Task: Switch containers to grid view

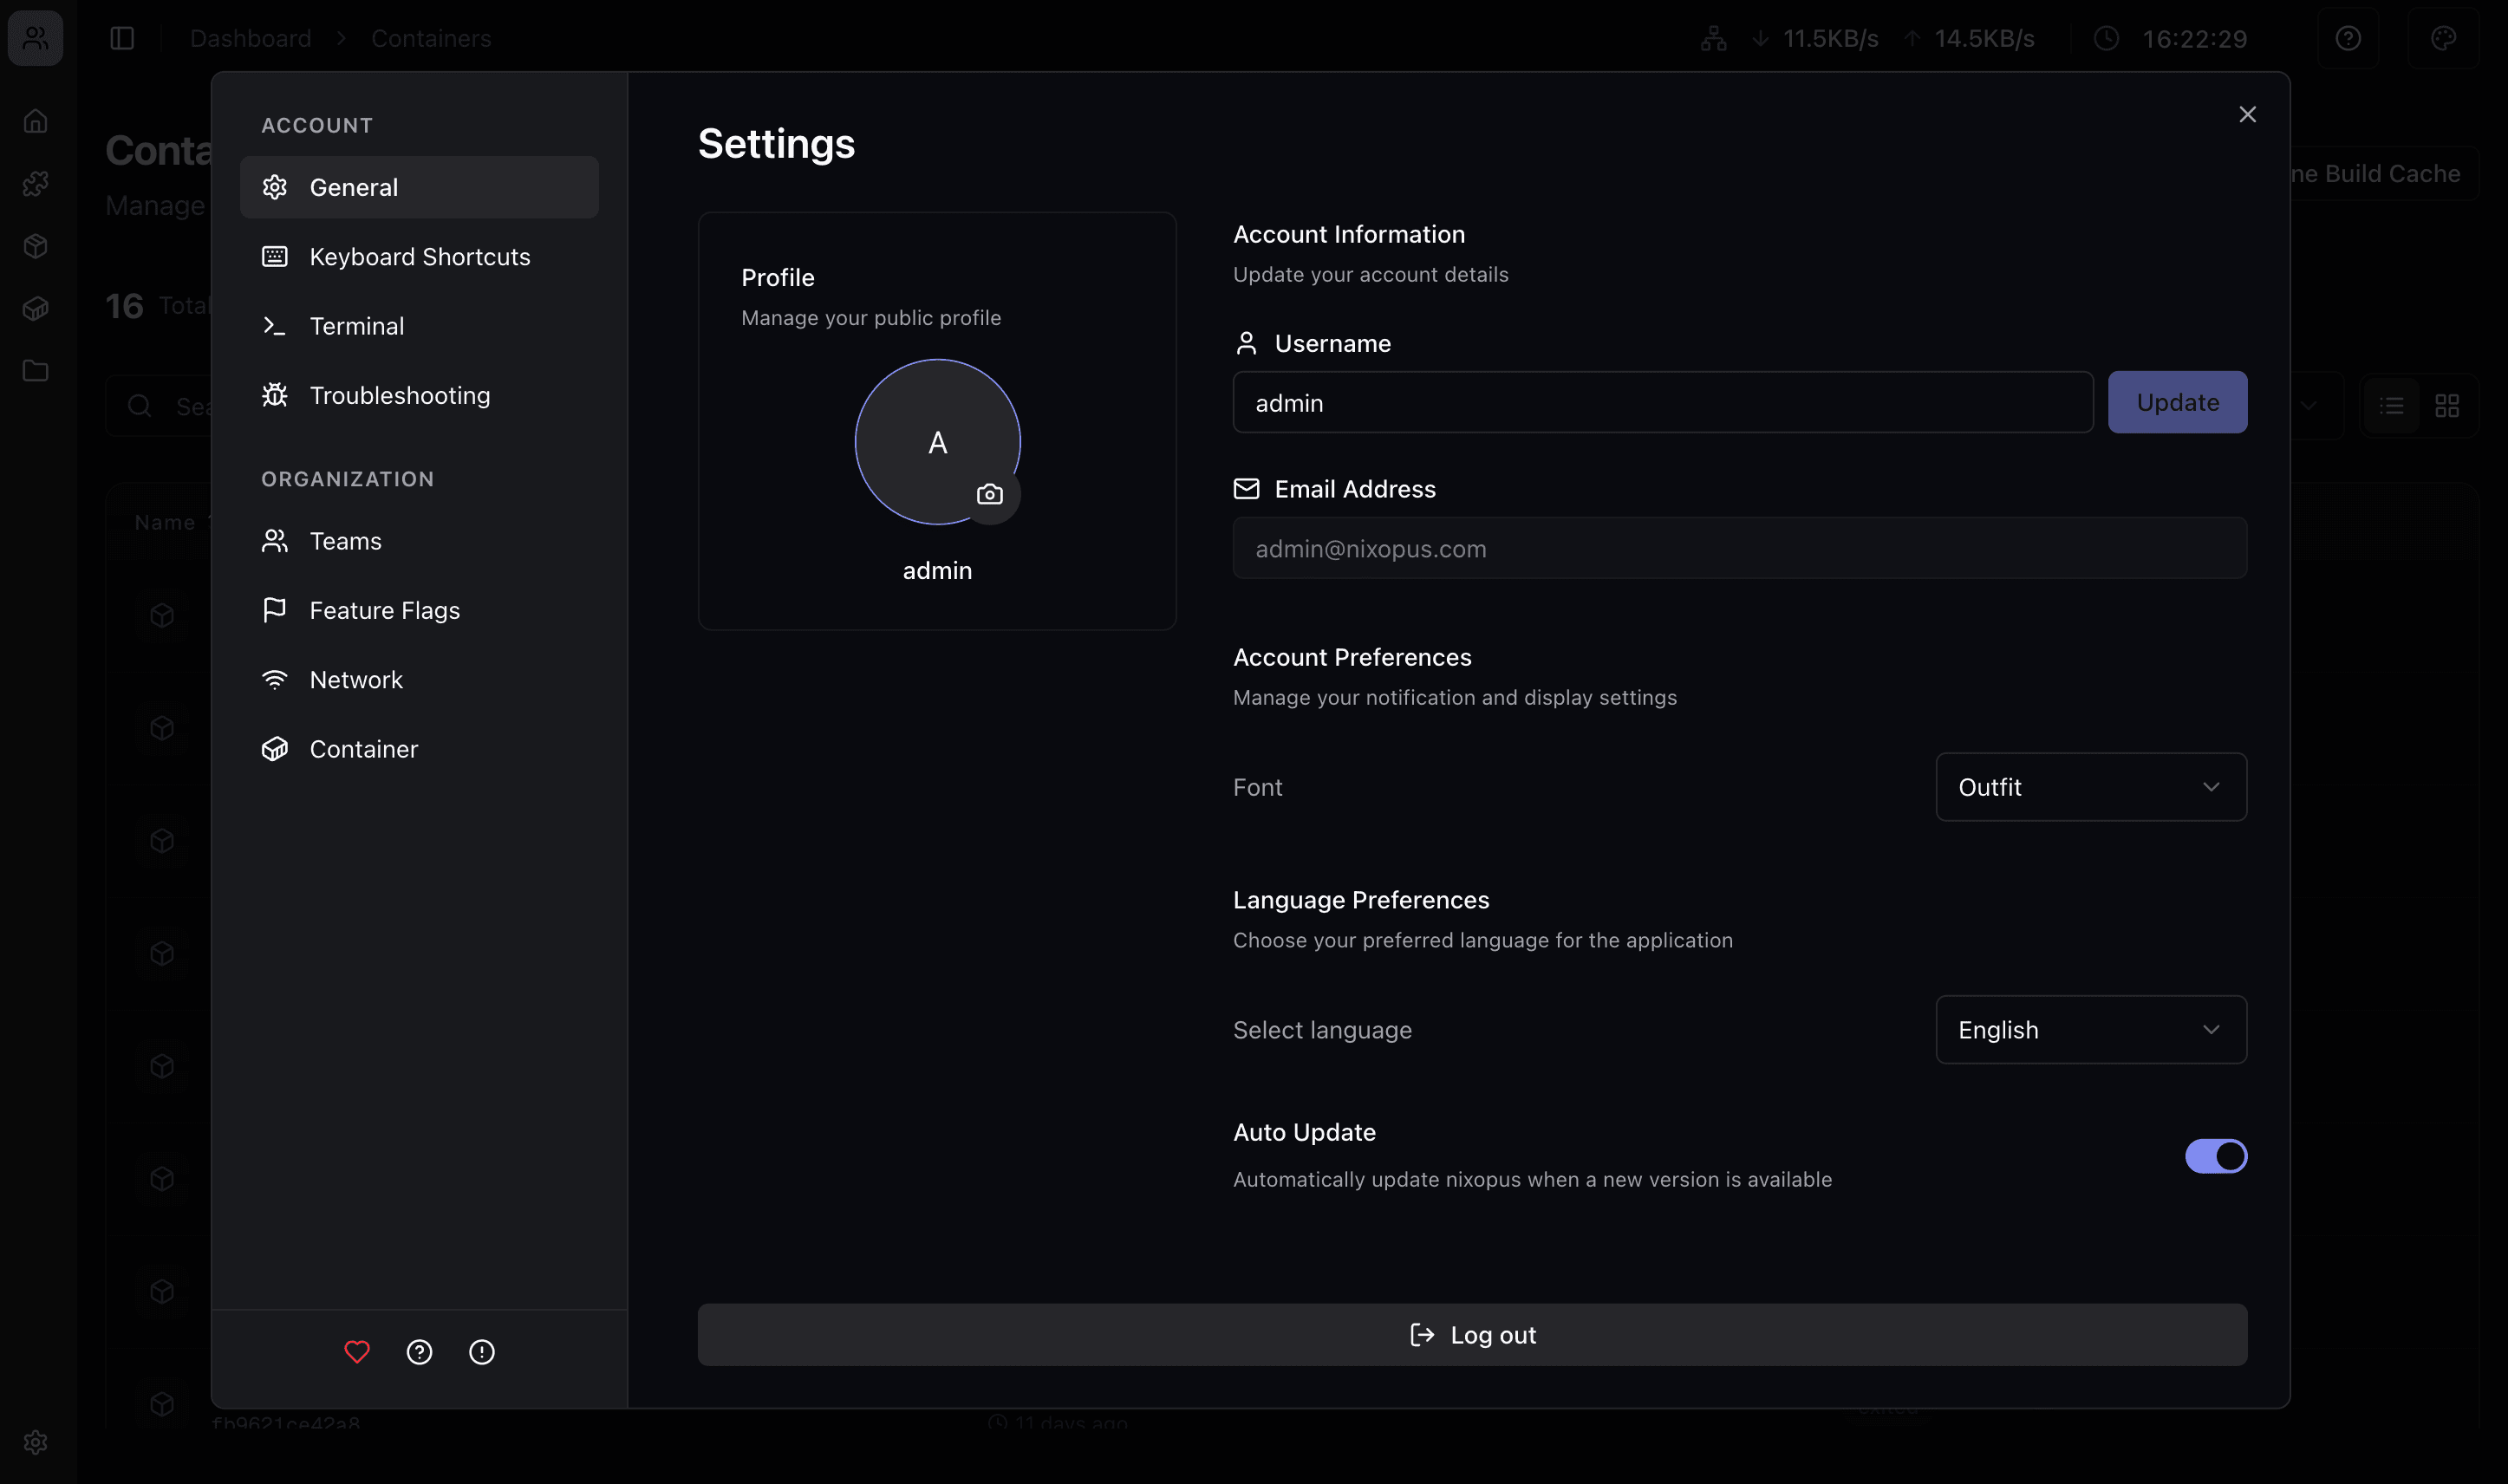Action: click(2449, 405)
